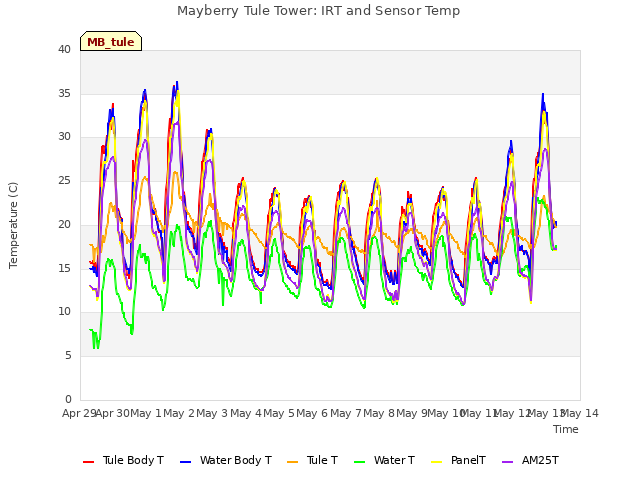Click the May 1 x-axis date label

point(146,413)
